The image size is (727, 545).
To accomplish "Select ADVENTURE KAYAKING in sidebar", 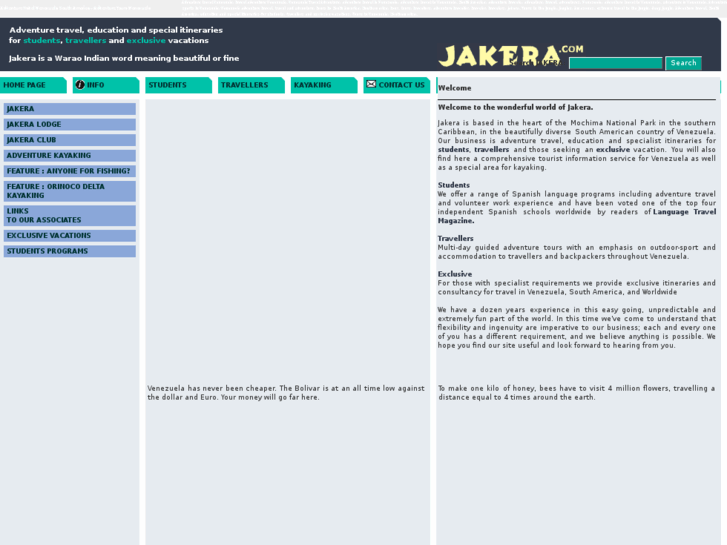I will click(70, 155).
